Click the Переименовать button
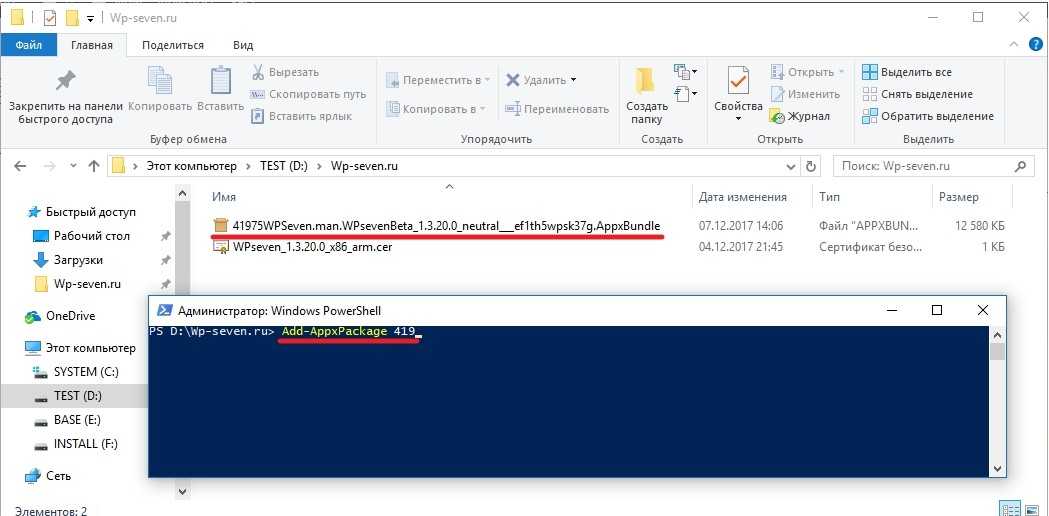The width and height of the screenshot is (1049, 516). point(557,109)
